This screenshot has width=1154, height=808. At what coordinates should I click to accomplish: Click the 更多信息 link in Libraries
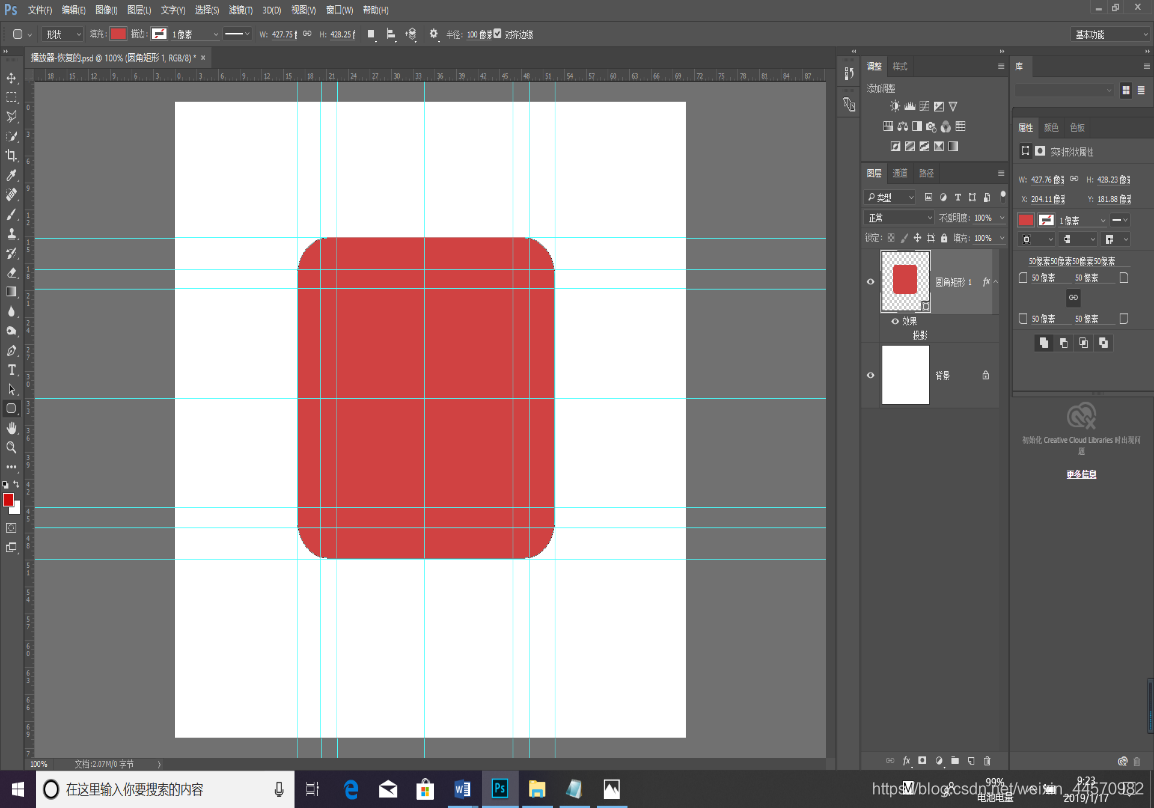(1080, 474)
